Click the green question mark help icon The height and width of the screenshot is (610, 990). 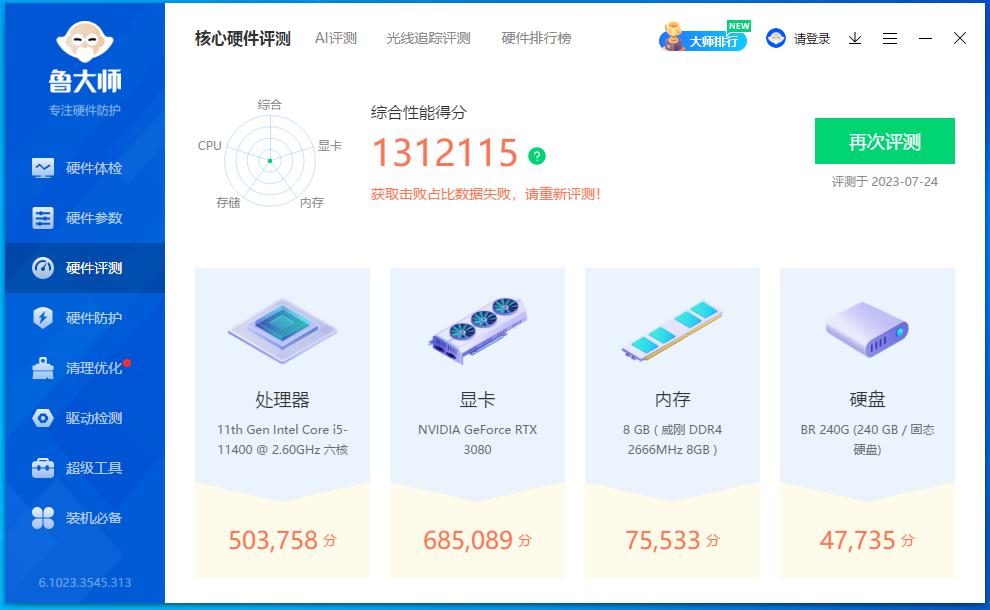(x=537, y=156)
